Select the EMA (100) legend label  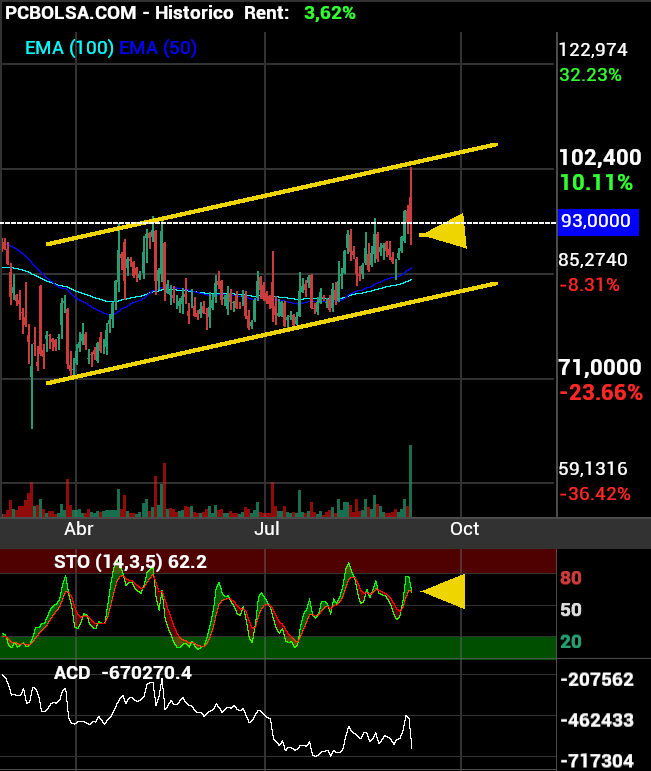click(x=69, y=48)
